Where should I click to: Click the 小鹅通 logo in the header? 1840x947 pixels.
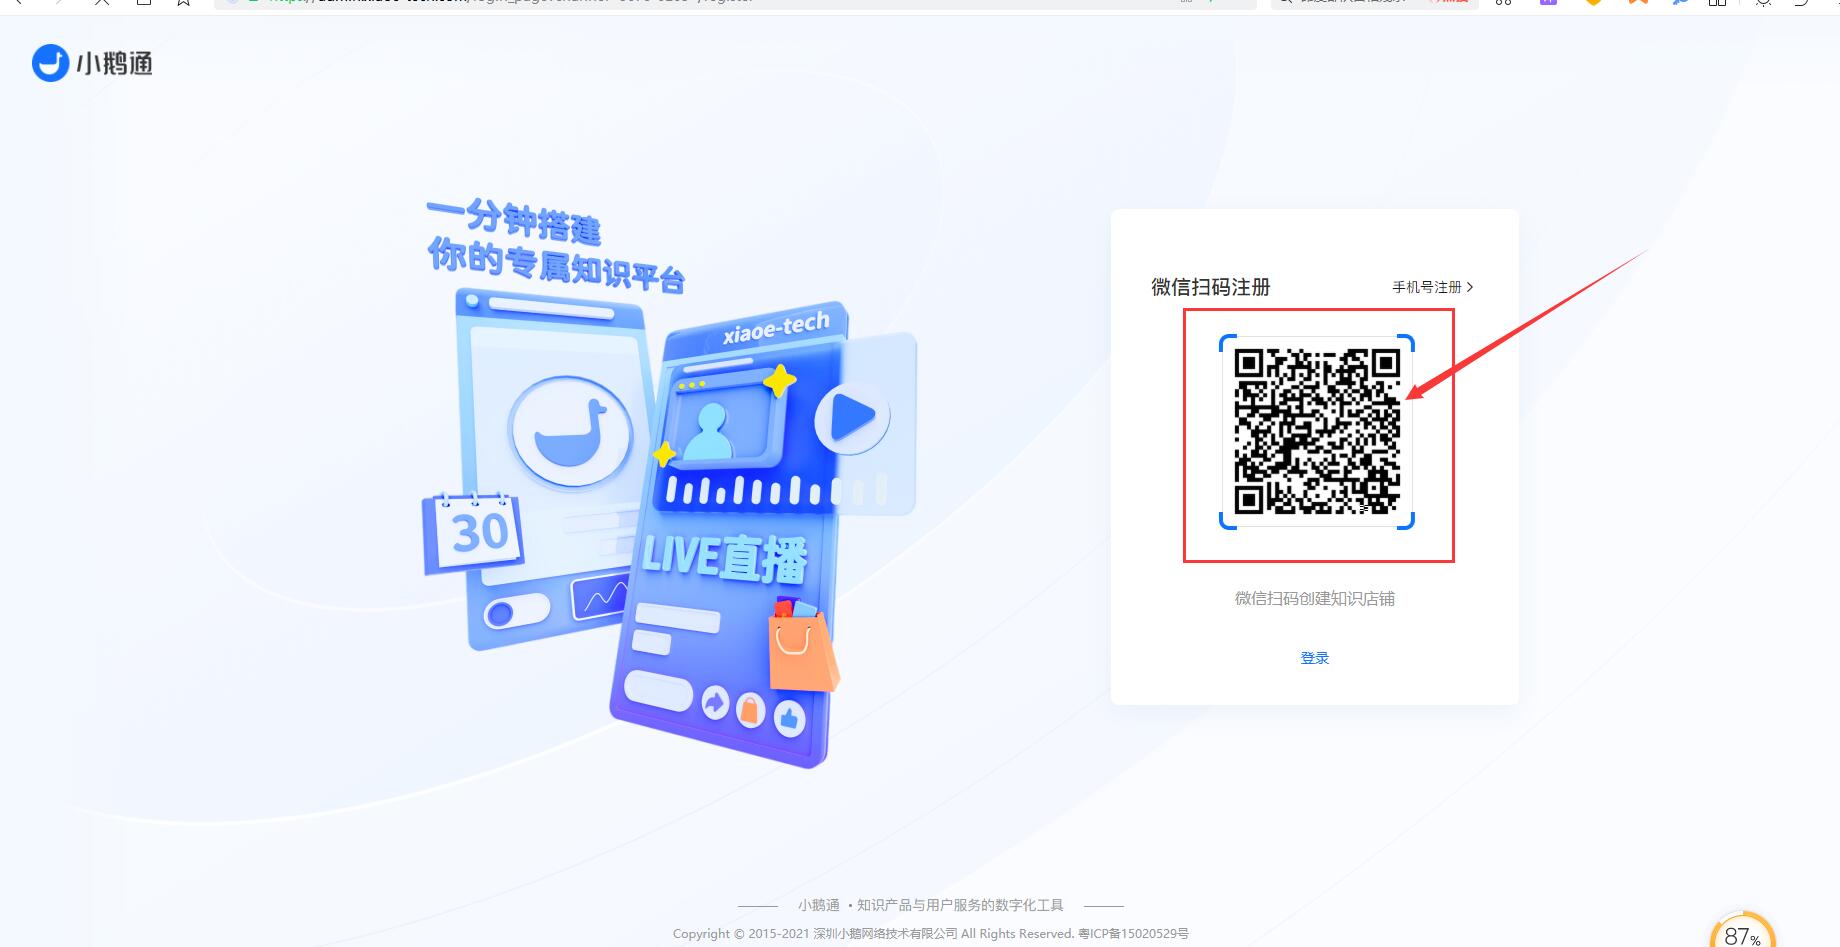coord(92,63)
